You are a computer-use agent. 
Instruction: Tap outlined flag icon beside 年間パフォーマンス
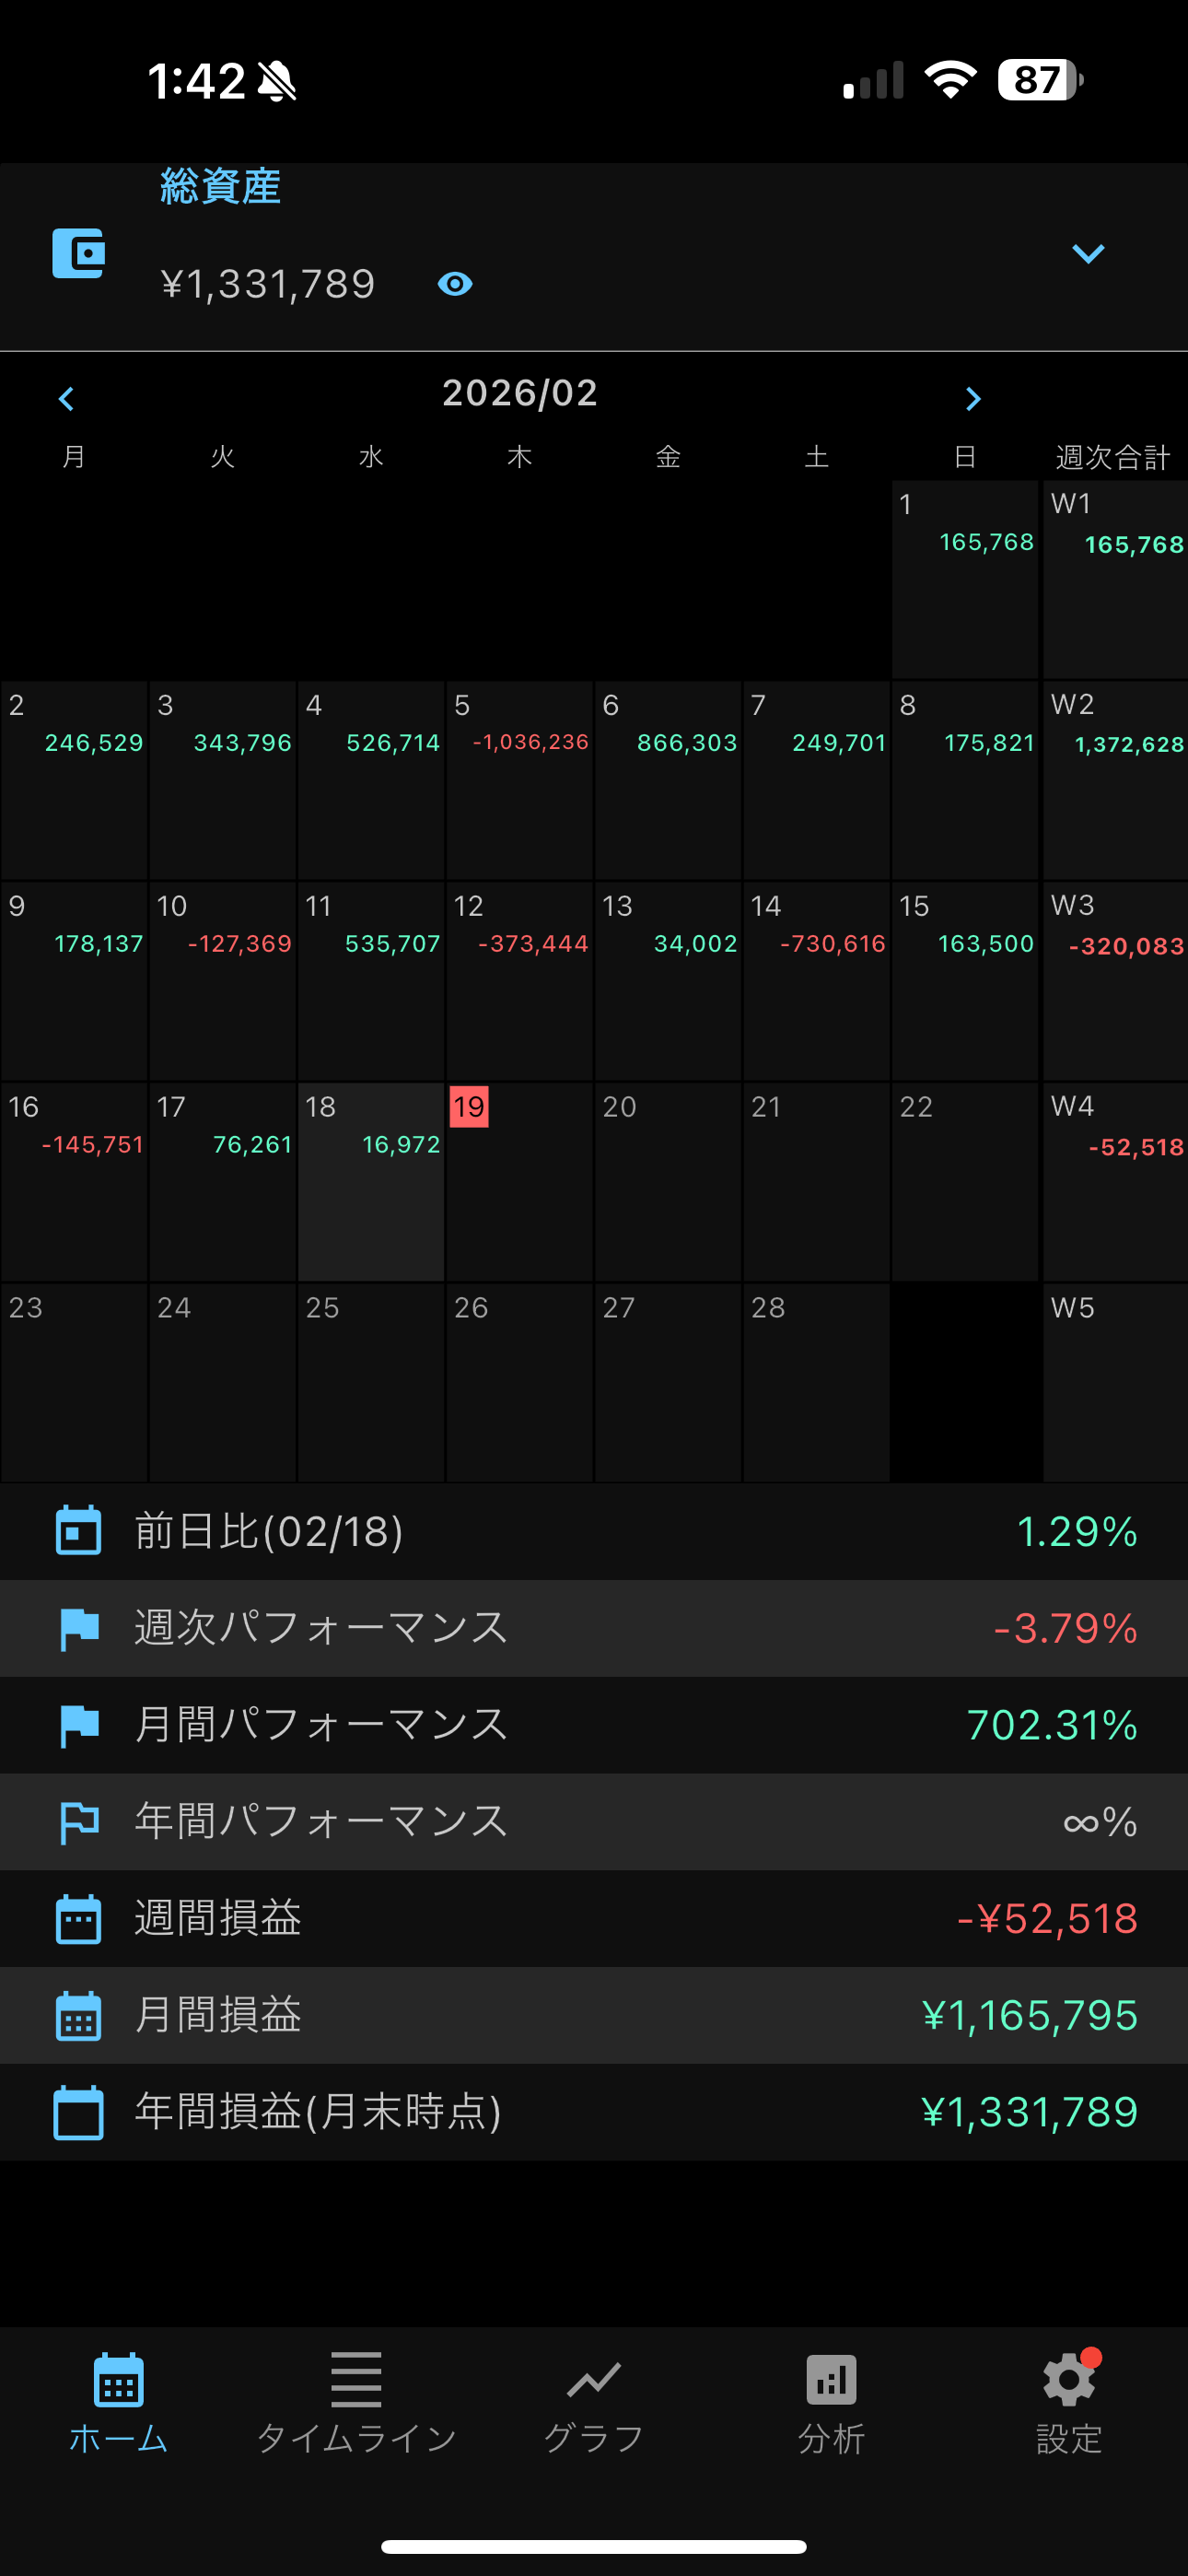[78, 1822]
